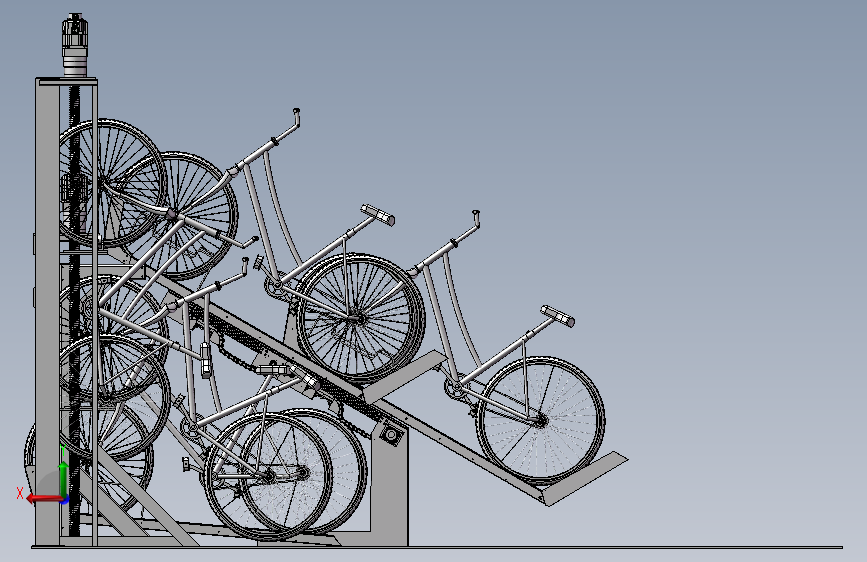Click the green Y axis arrow of triad
The width and height of the screenshot is (867, 562).
pos(64,479)
